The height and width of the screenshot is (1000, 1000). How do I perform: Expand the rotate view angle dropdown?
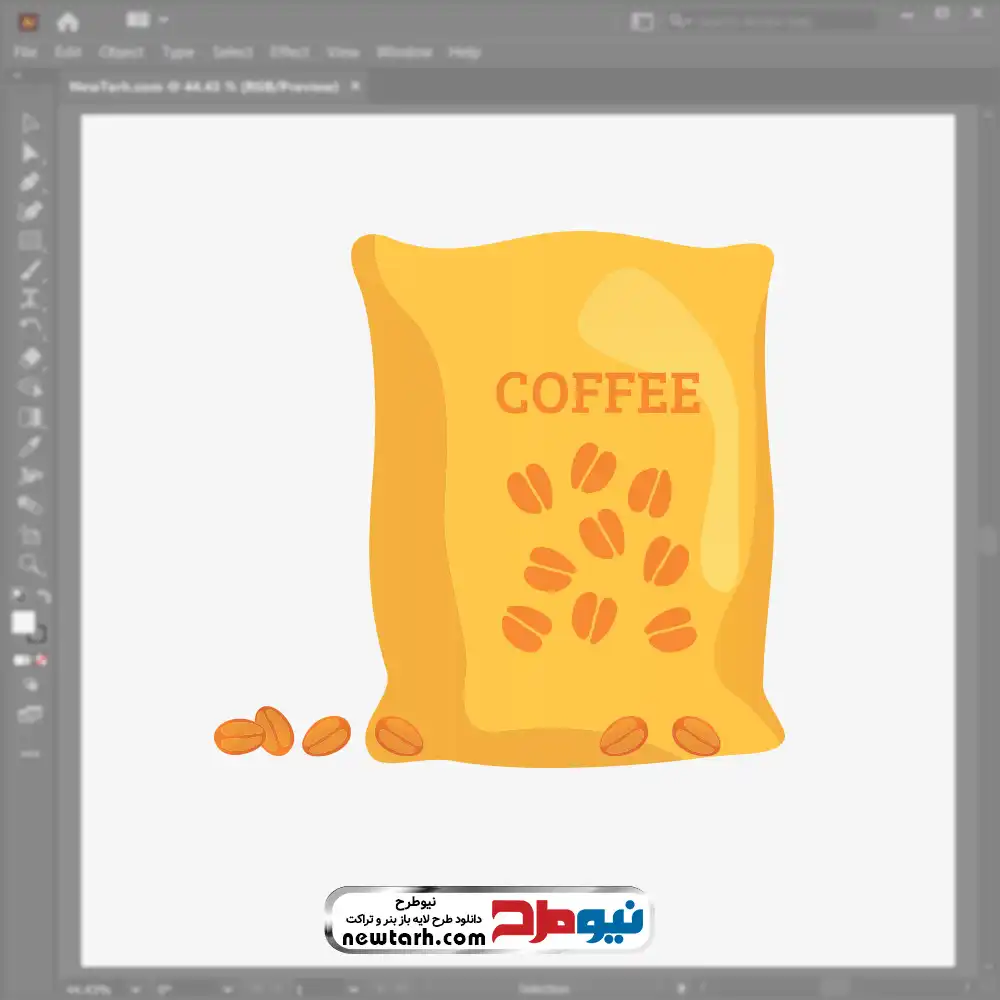(x=227, y=988)
